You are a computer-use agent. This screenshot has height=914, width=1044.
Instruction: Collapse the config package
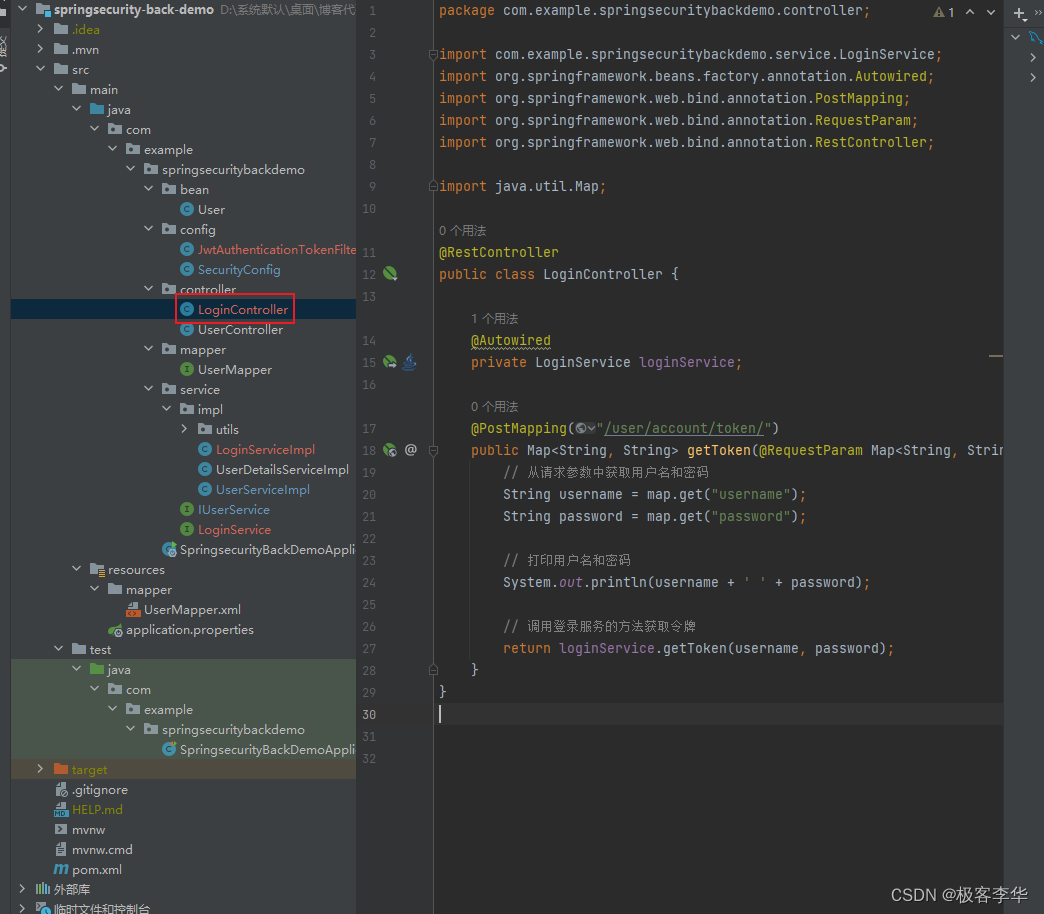click(148, 229)
